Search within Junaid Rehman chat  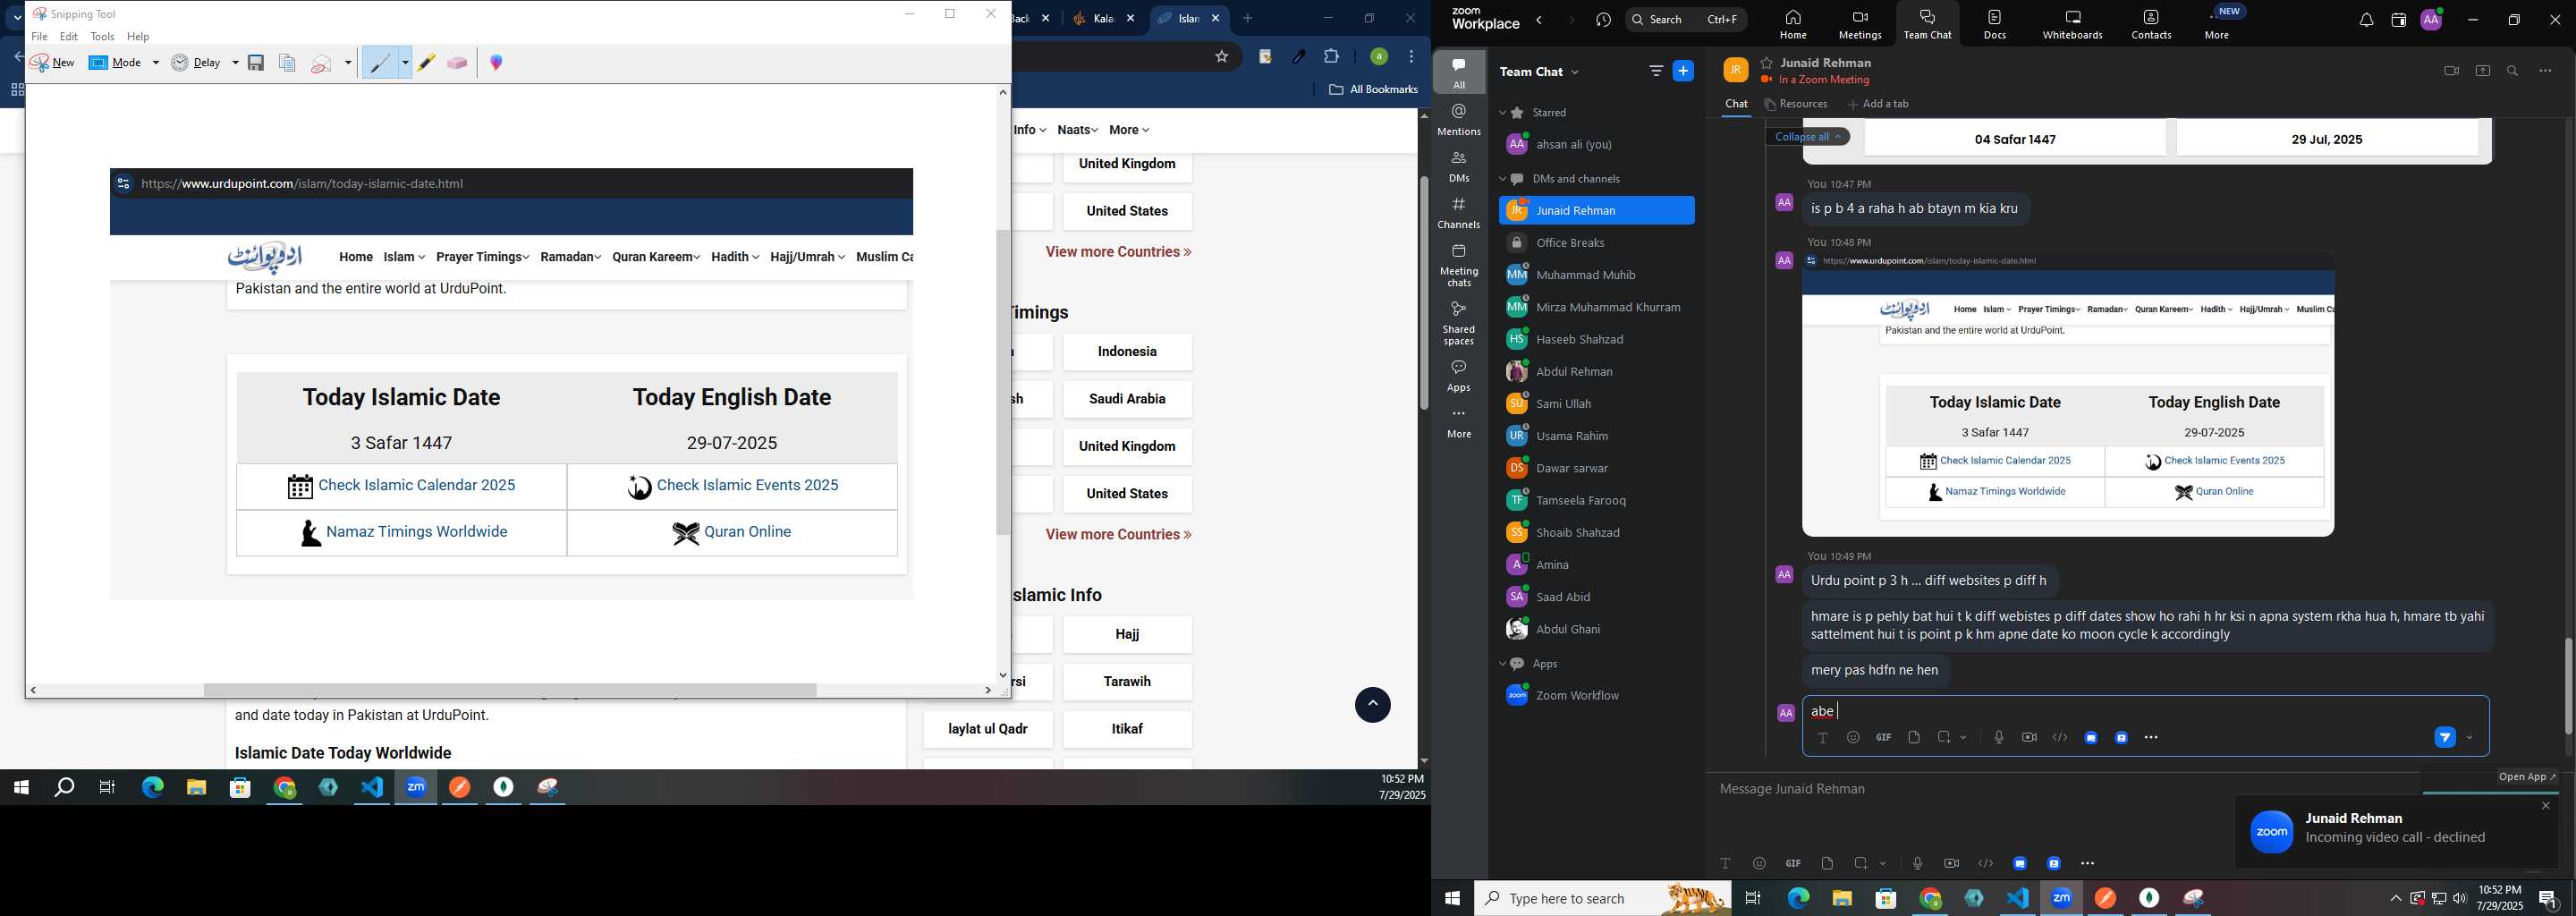[2513, 71]
